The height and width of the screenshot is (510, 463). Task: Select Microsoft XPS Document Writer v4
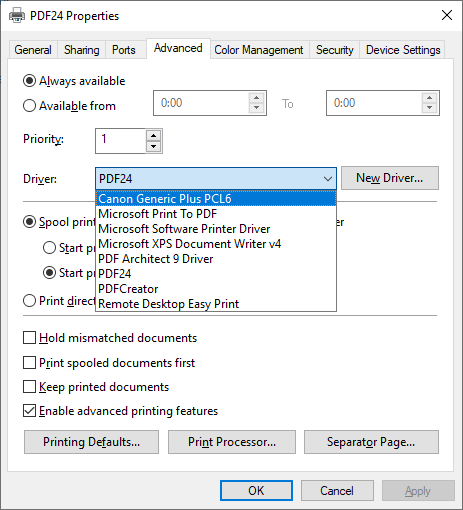216,244
